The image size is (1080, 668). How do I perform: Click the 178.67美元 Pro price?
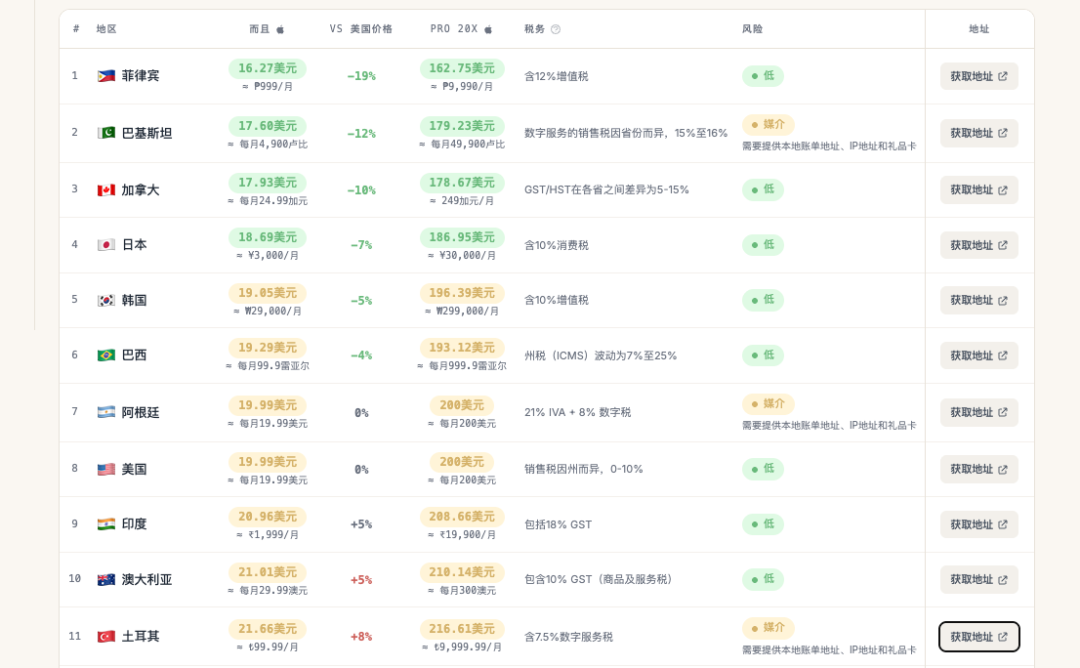(462, 182)
